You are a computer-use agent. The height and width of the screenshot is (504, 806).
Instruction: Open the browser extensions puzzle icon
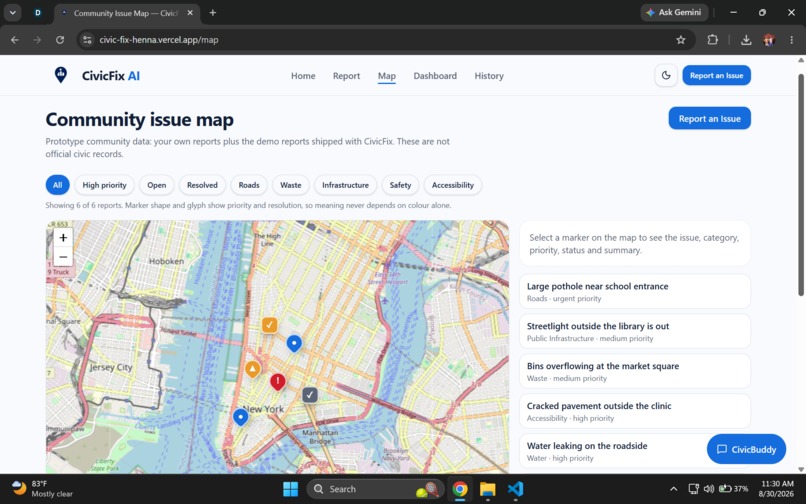click(x=712, y=40)
